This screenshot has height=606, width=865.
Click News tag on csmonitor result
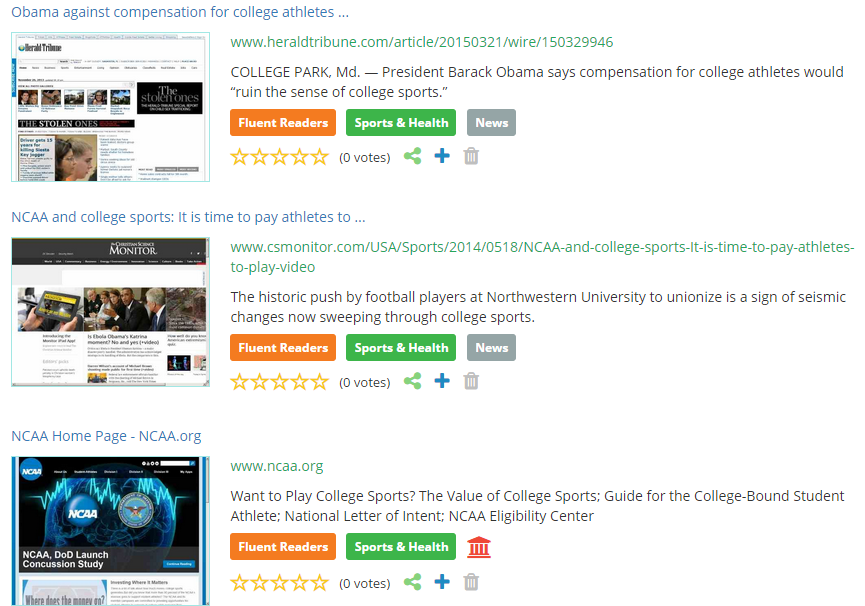492,347
